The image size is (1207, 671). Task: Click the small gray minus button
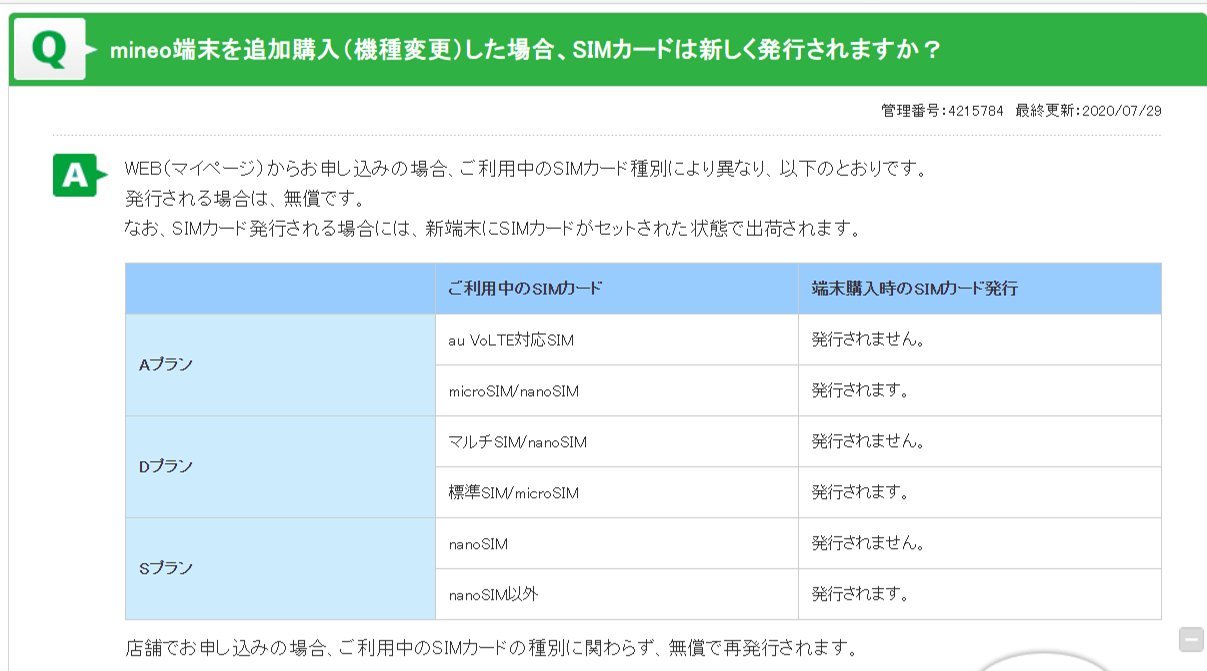tap(1191, 639)
